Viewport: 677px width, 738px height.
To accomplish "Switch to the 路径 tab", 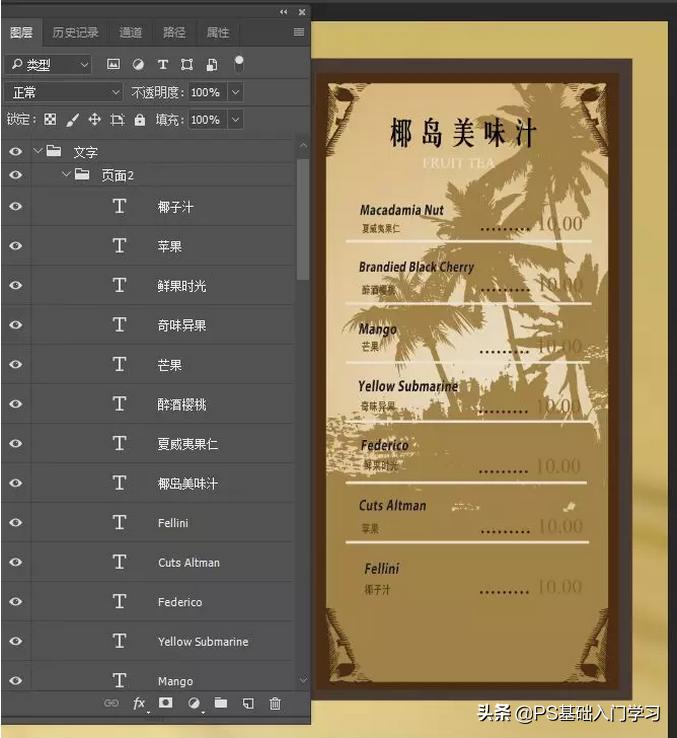I will click(174, 32).
